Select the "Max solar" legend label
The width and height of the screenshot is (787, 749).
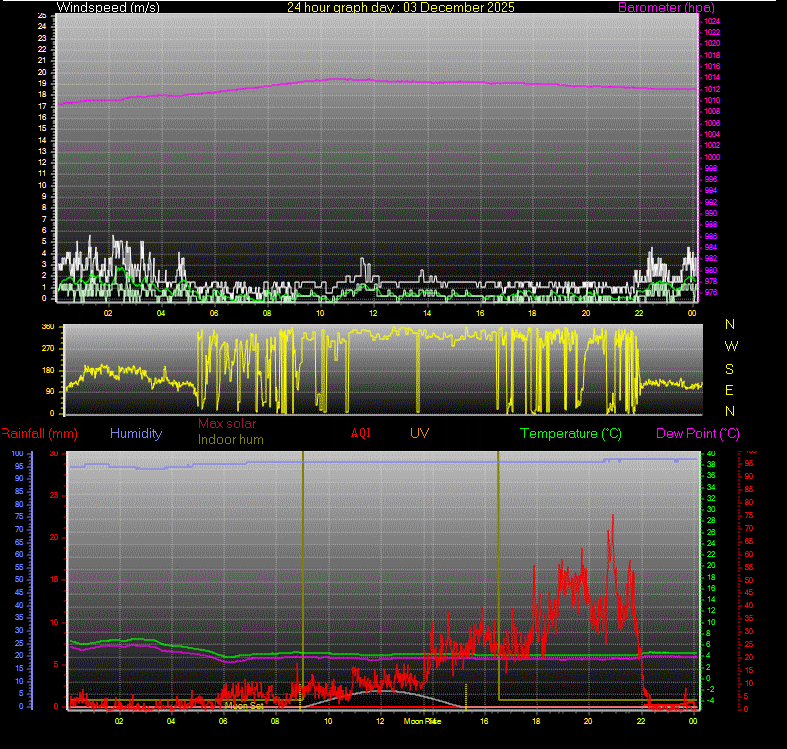(x=227, y=423)
